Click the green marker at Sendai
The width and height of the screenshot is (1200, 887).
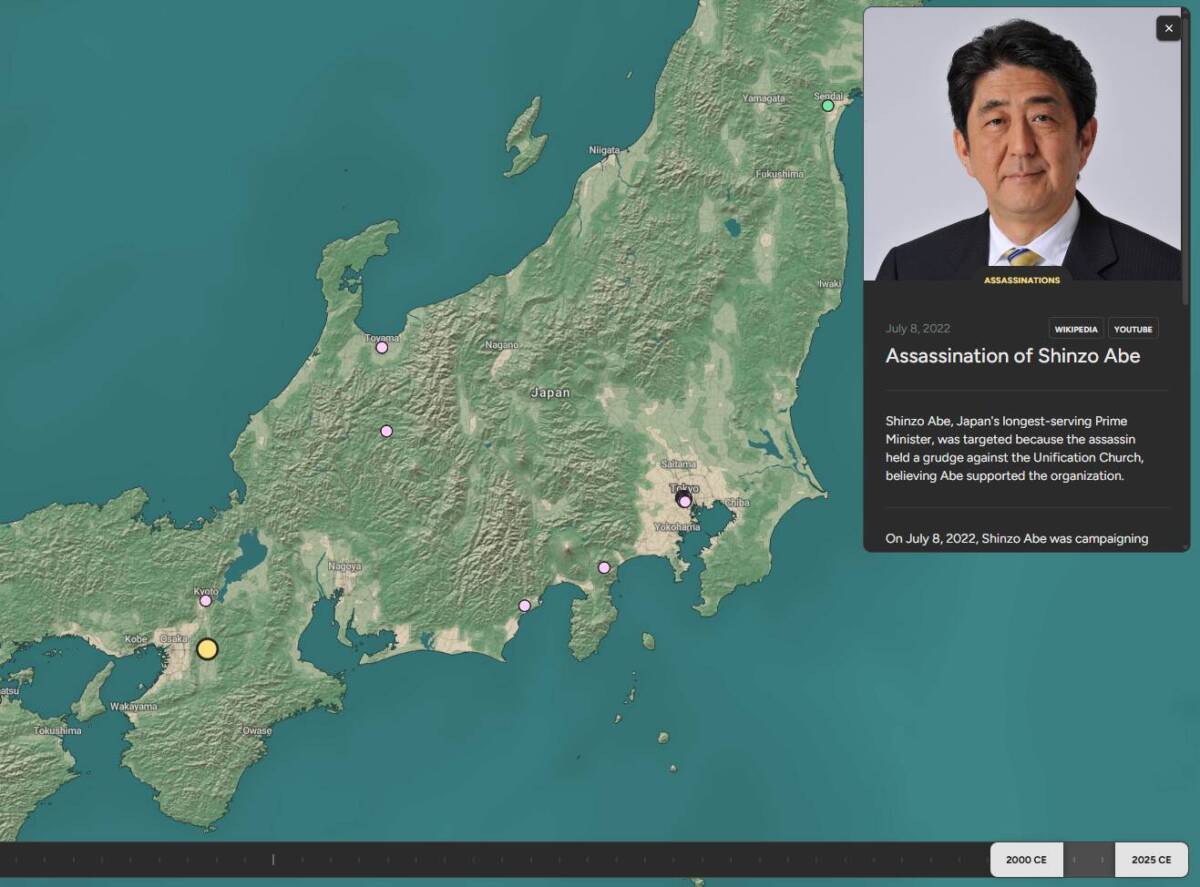coord(828,105)
